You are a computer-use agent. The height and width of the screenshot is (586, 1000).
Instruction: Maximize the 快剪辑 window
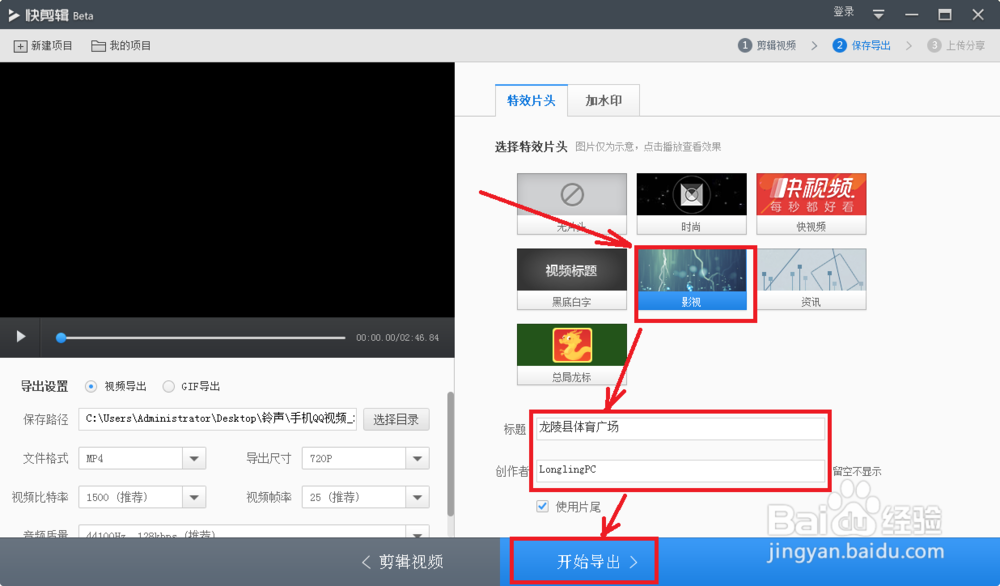pyautogui.click(x=945, y=14)
